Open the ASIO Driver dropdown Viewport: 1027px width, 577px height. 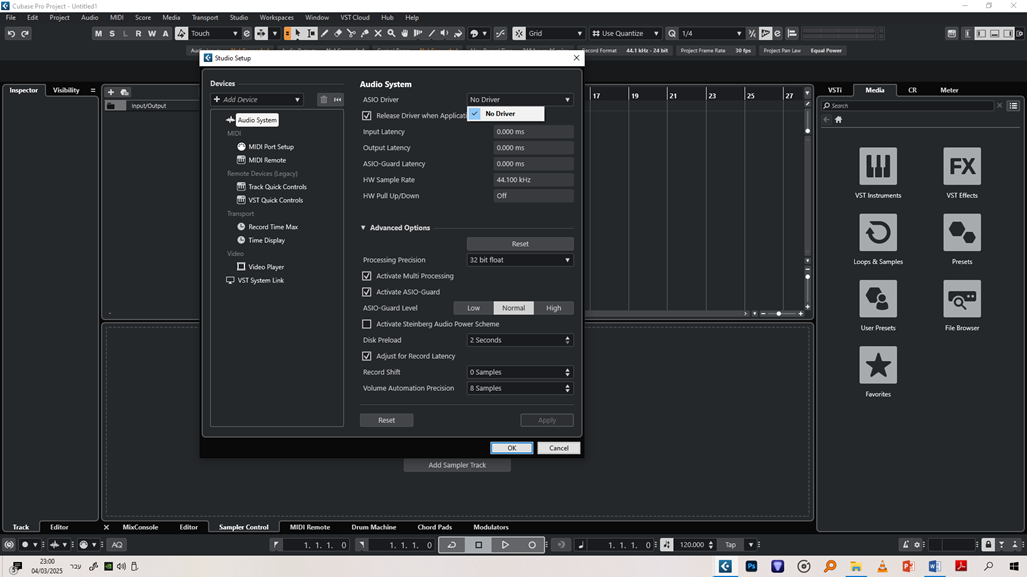click(520, 100)
